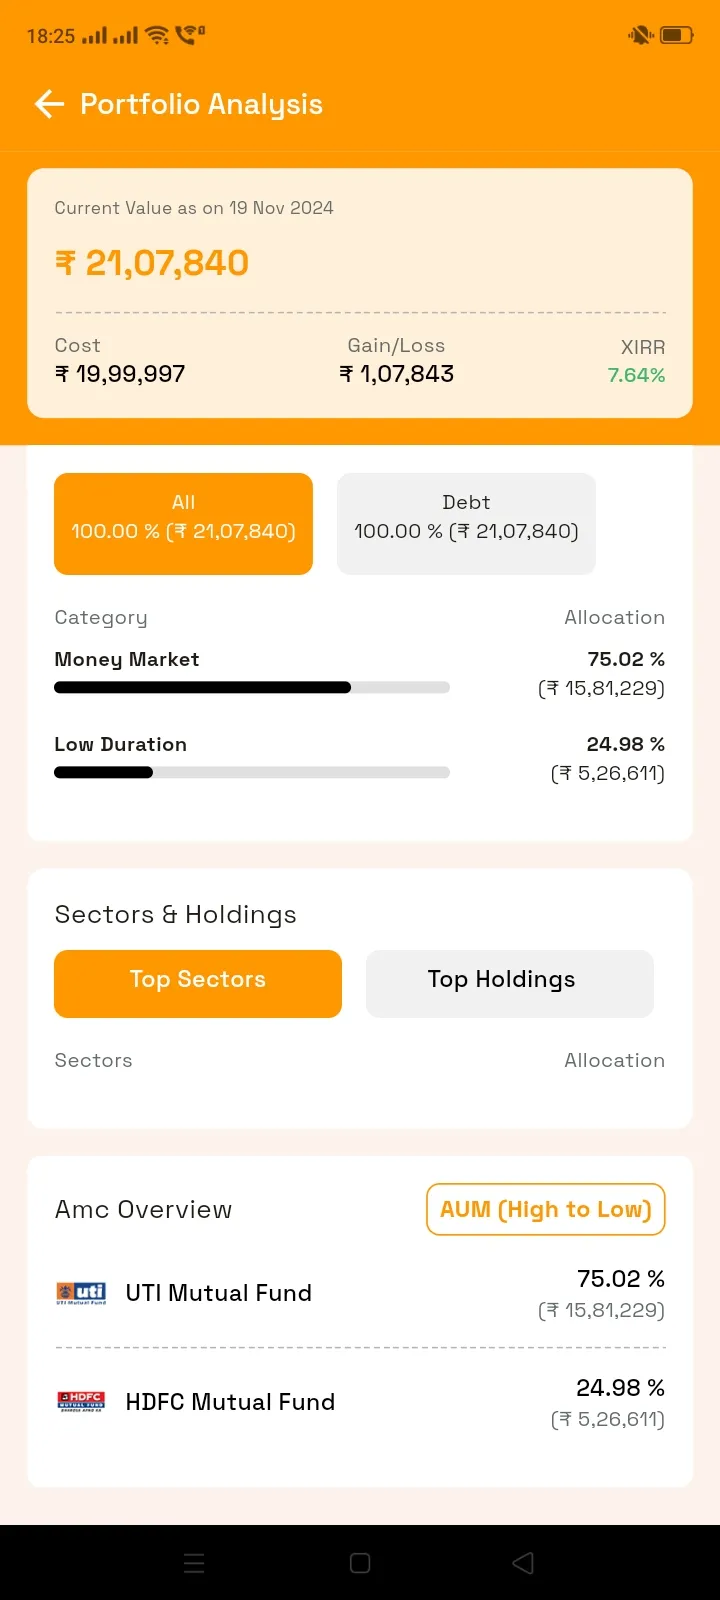The width and height of the screenshot is (720, 1600).
Task: Tap the XIRR 7.64% value
Action: point(636,375)
